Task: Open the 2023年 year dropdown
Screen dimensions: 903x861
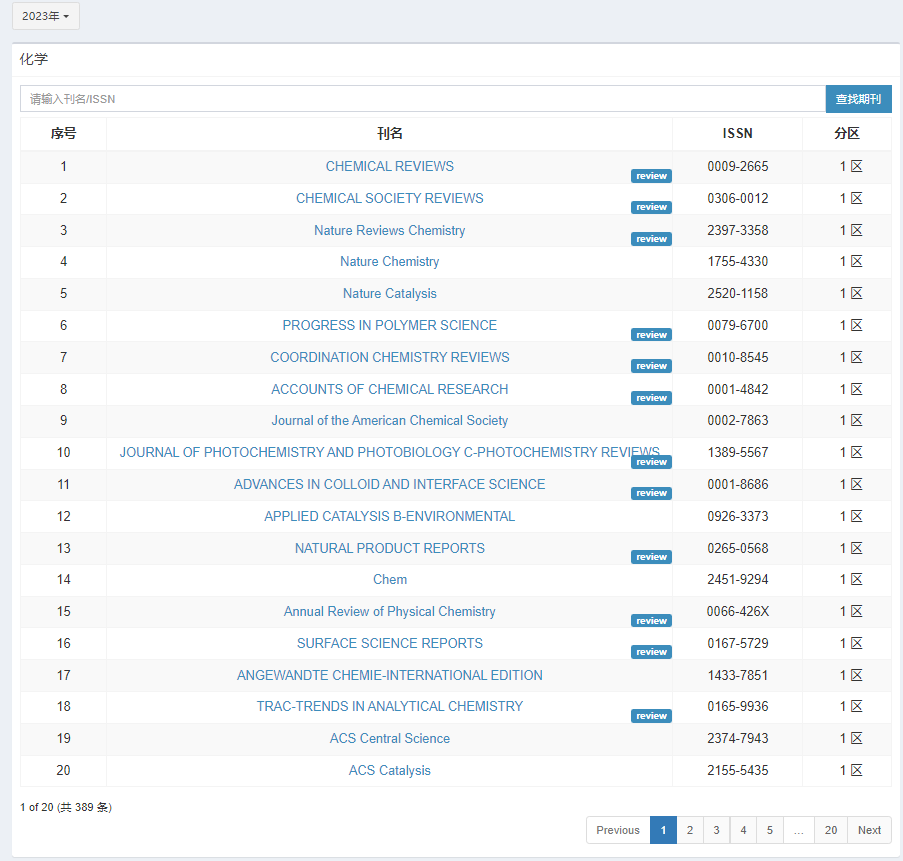Action: [x=45, y=17]
